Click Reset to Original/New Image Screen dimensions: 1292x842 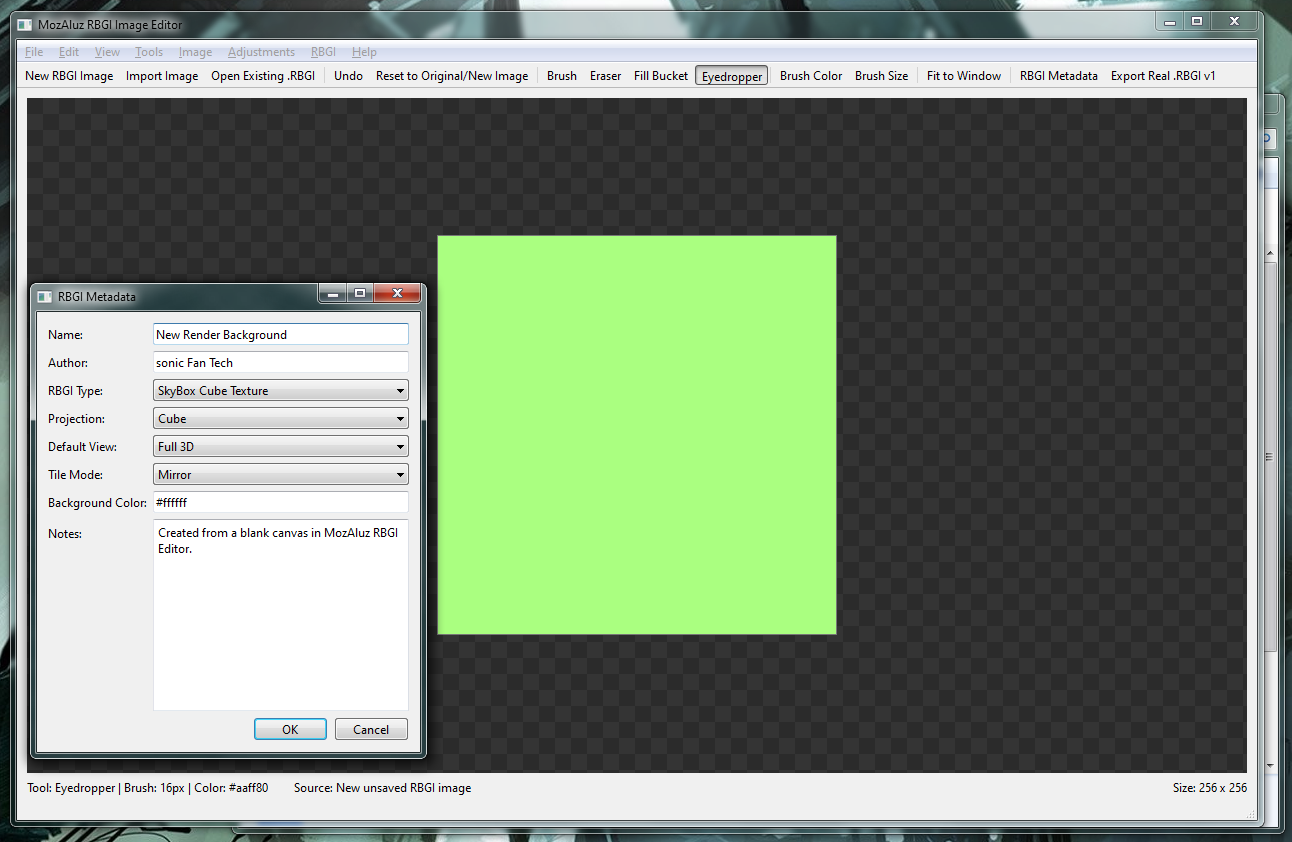[x=452, y=76]
